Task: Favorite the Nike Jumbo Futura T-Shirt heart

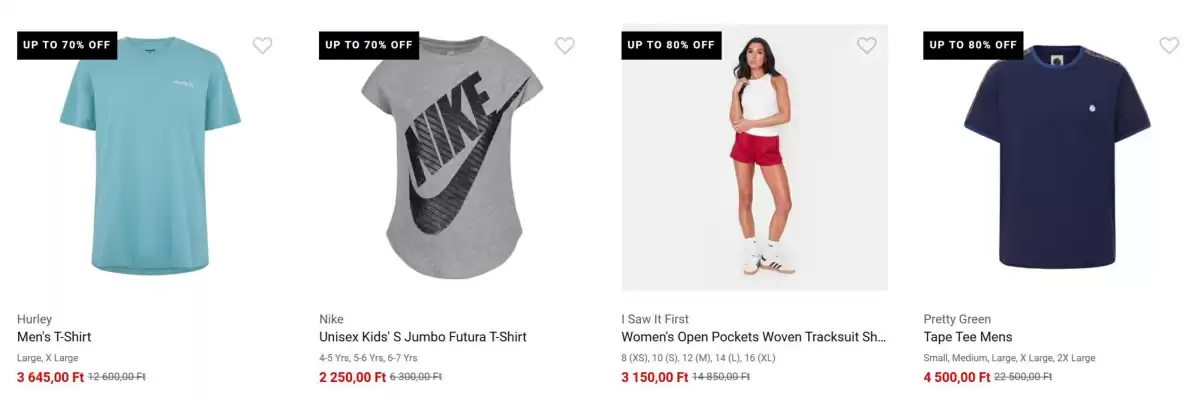Action: 565,45
